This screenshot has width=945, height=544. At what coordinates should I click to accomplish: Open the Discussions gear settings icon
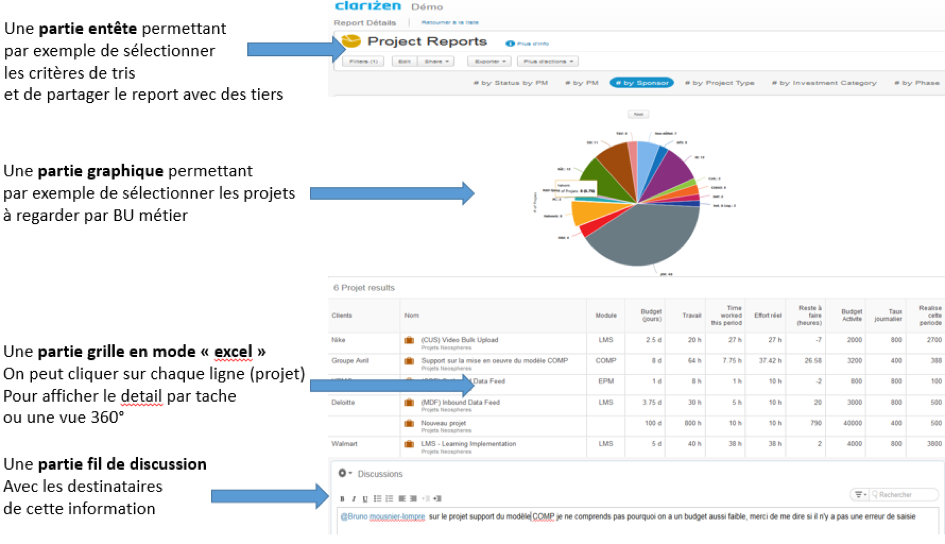click(x=342, y=474)
